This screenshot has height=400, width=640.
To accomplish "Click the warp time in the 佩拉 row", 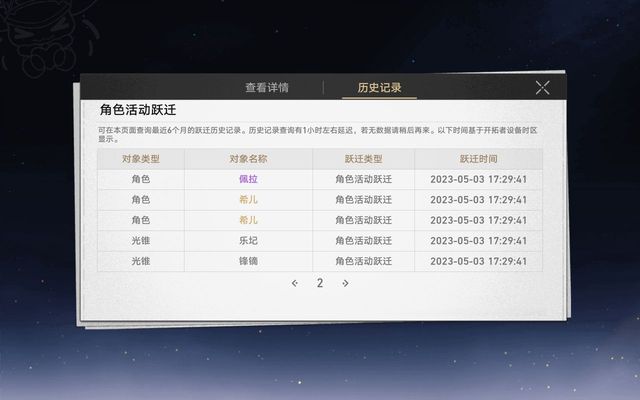I will (x=478, y=179).
